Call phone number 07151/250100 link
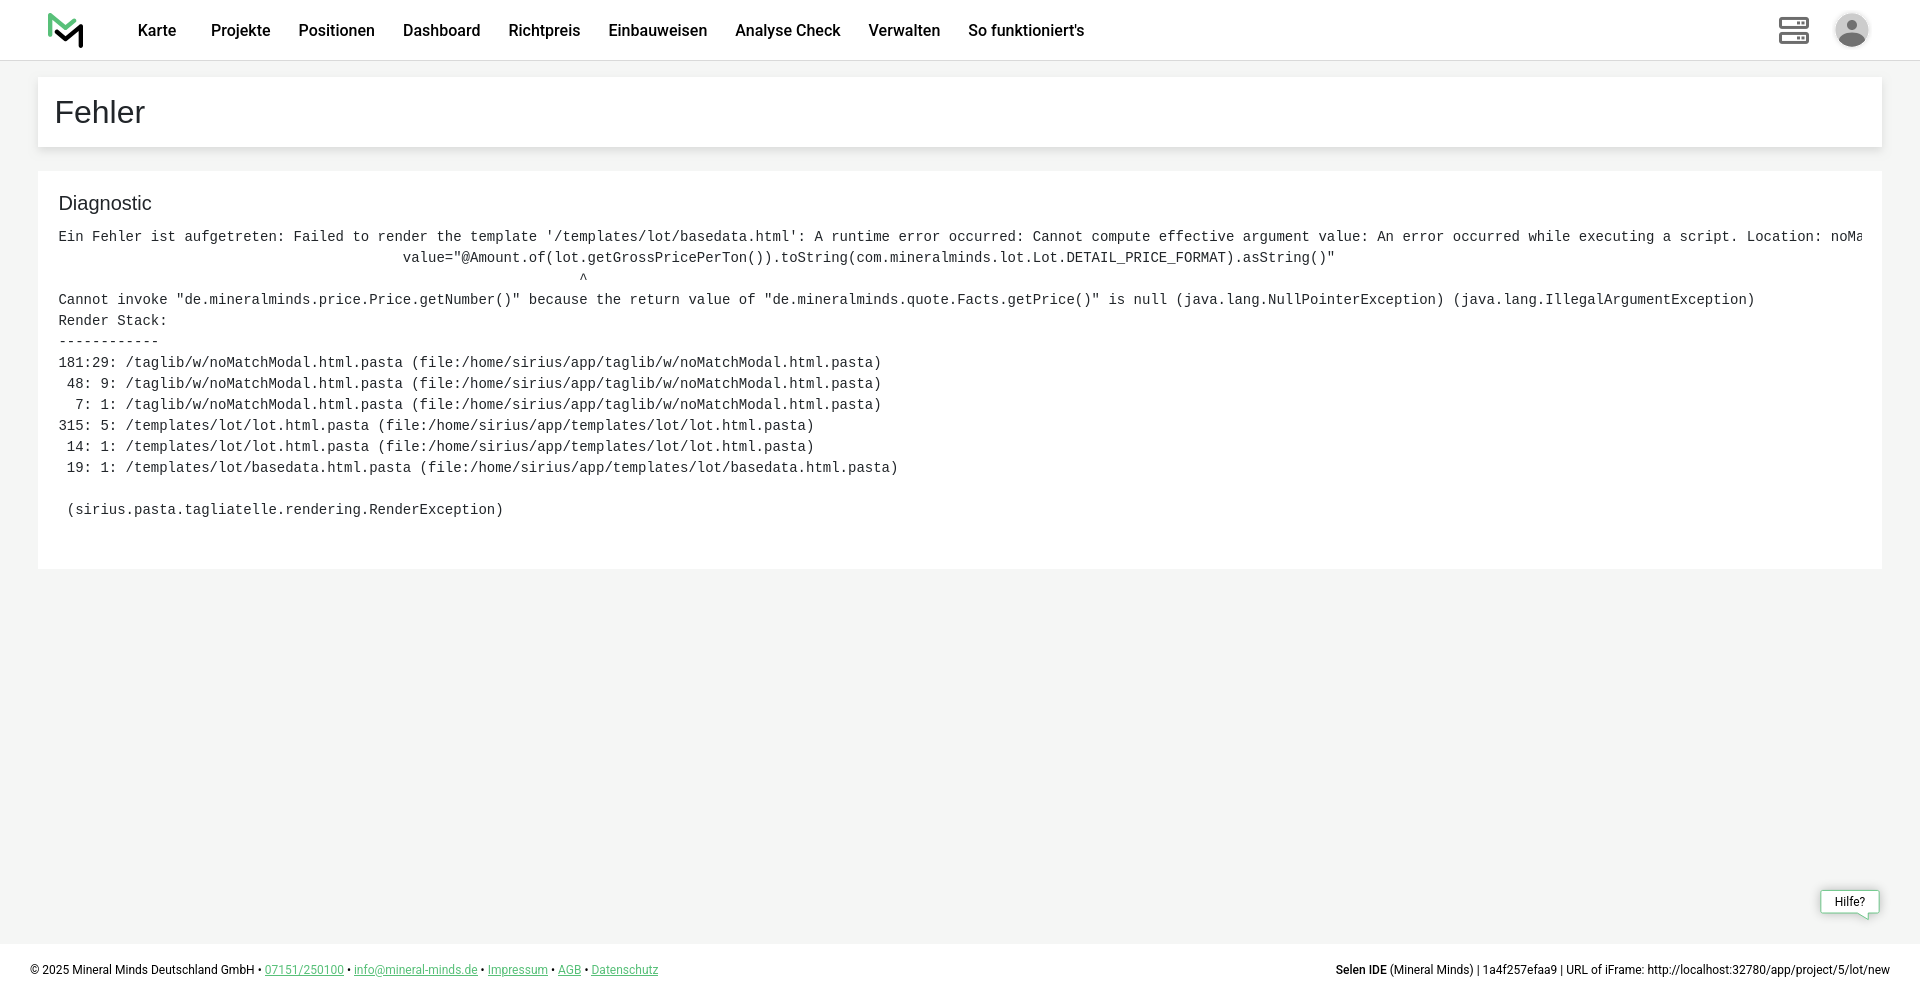This screenshot has width=1920, height=994. [x=304, y=970]
